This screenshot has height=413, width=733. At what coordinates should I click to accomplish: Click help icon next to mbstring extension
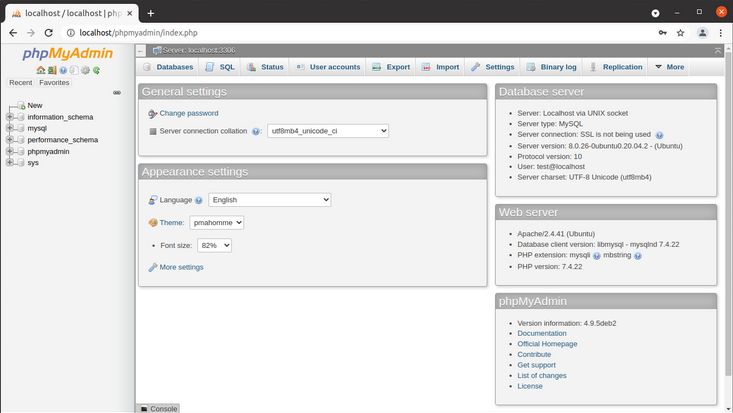pyautogui.click(x=638, y=256)
